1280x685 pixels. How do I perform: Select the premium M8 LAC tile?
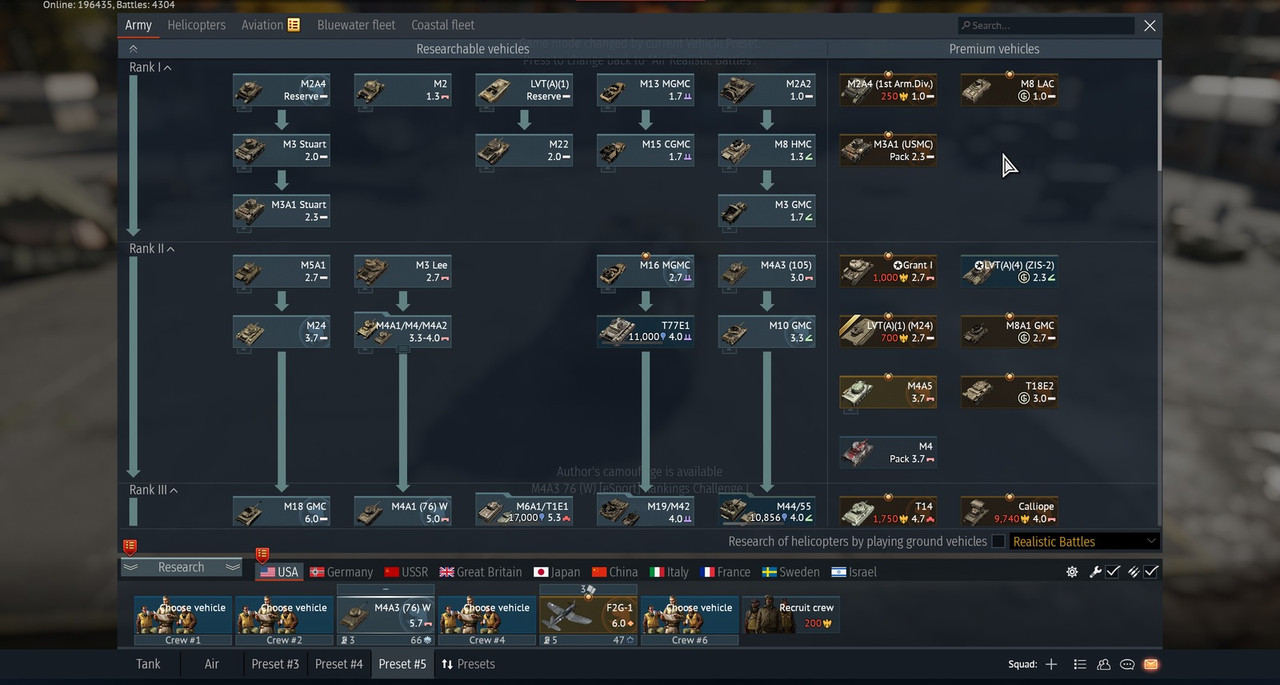pos(1010,90)
